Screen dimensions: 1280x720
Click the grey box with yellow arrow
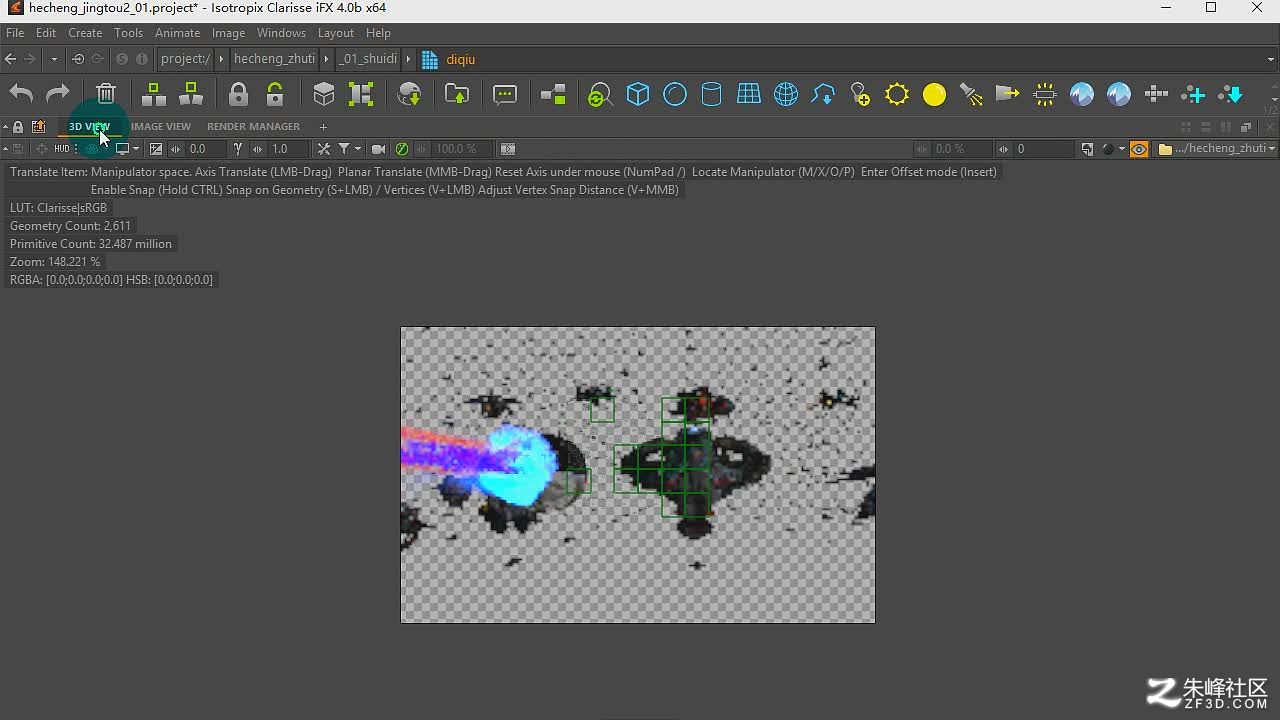tap(1007, 94)
